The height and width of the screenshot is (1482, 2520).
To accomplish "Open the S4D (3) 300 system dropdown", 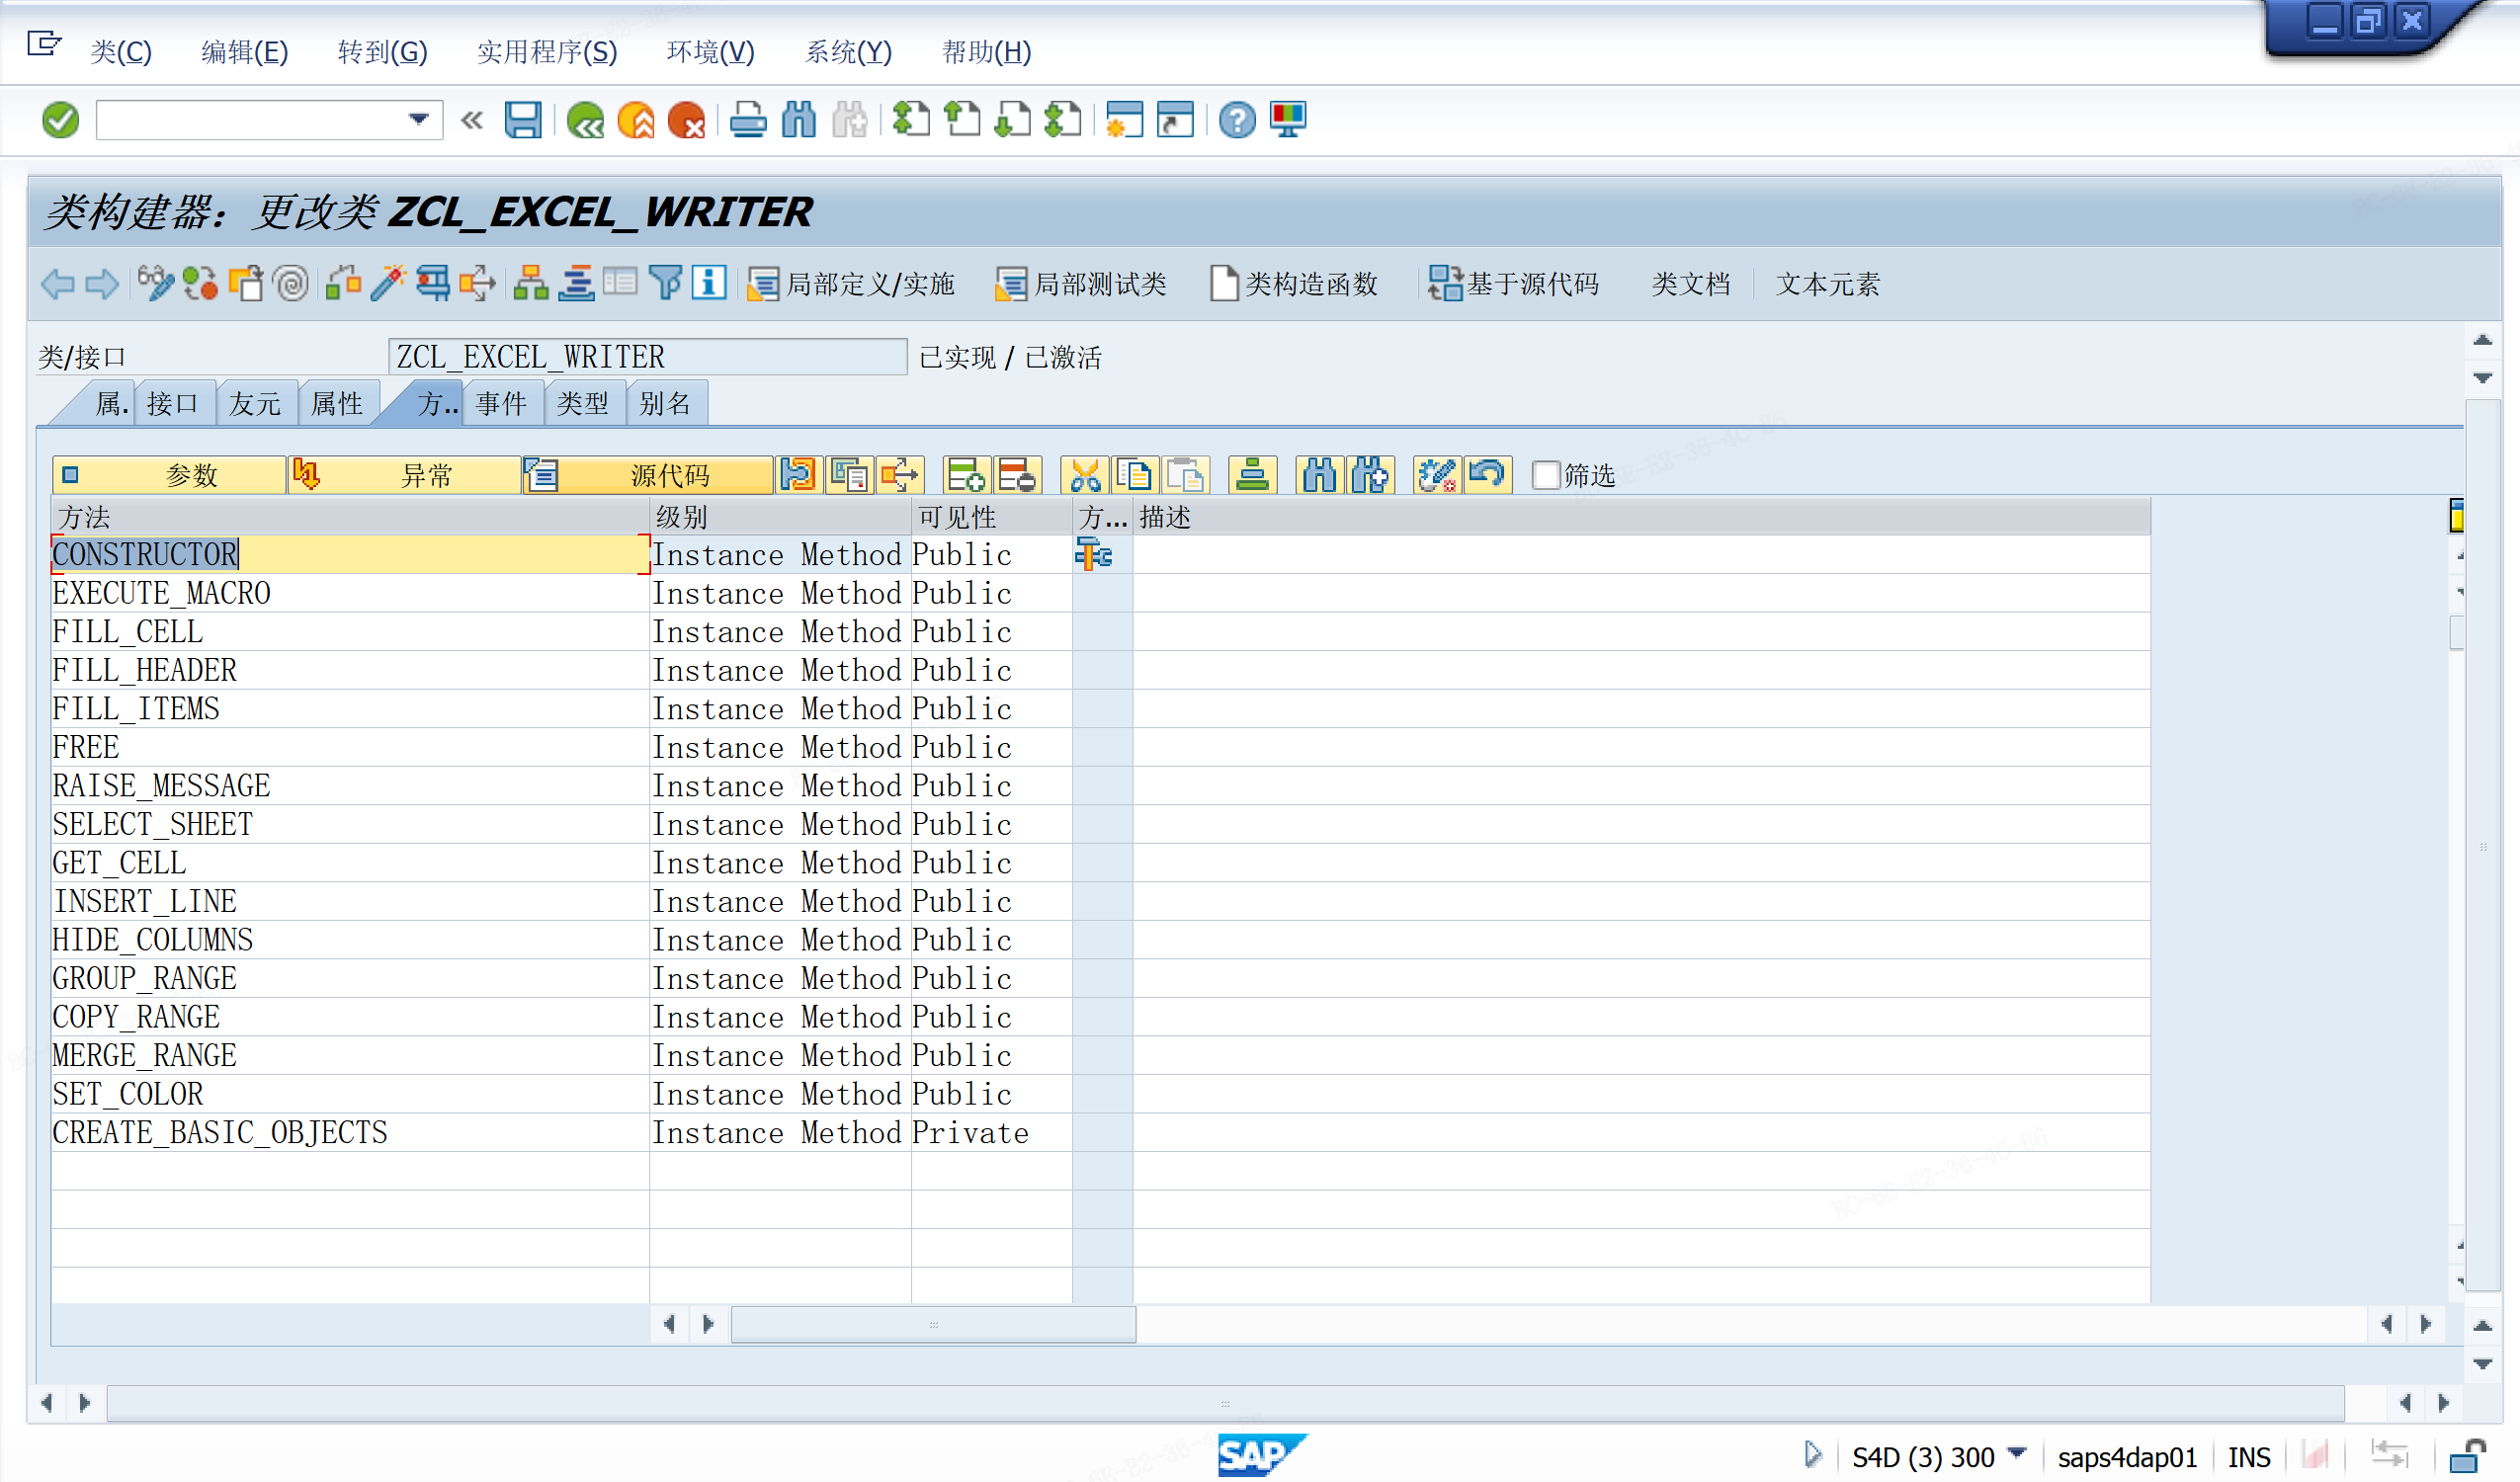I will coord(2017,1453).
